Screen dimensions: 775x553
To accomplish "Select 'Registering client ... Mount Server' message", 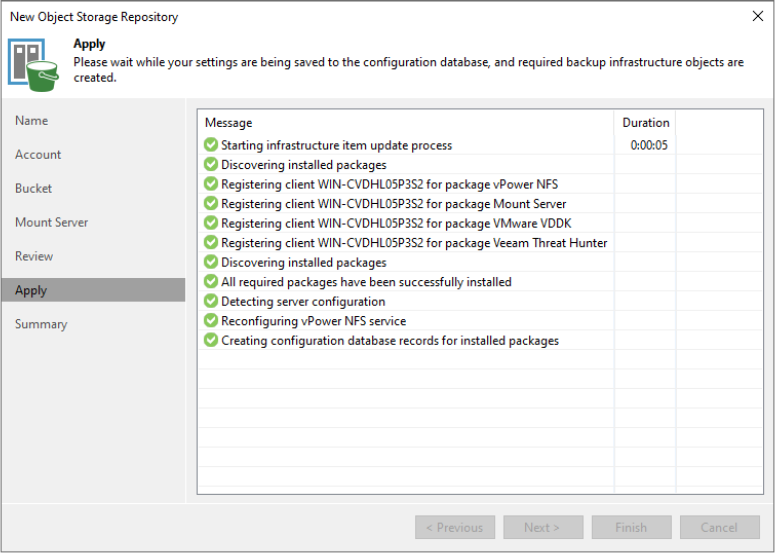I will coord(393,204).
